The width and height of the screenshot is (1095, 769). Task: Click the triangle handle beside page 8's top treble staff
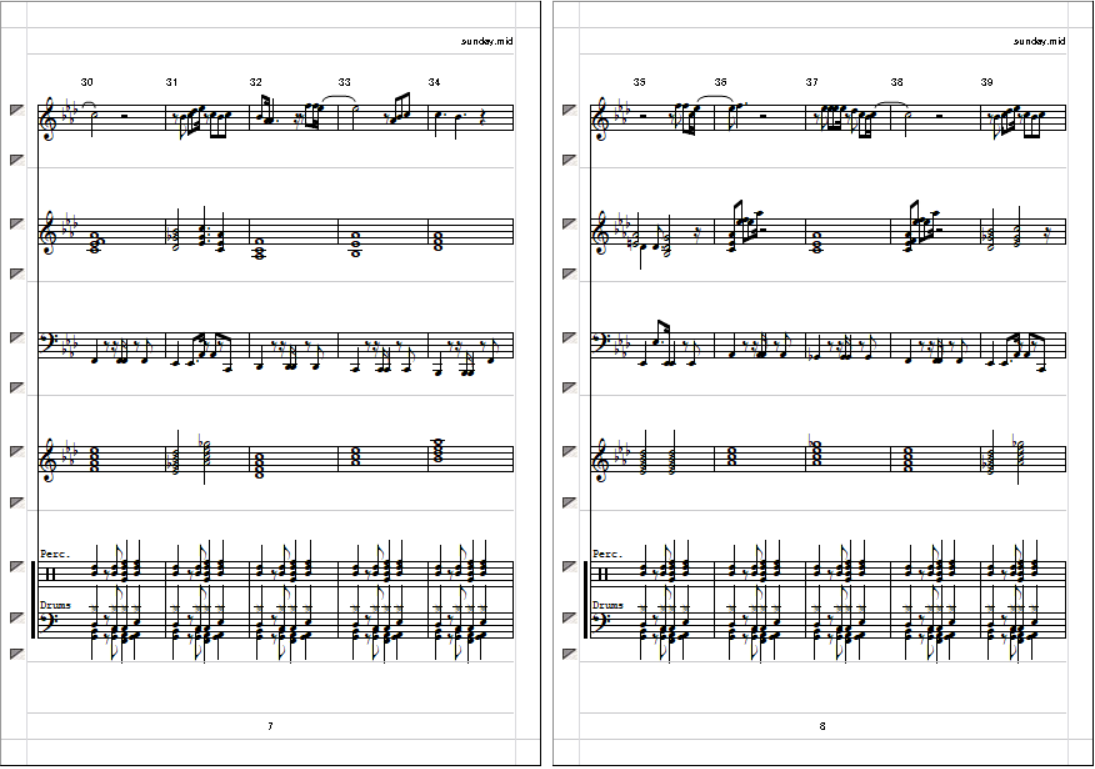[x=570, y=110]
